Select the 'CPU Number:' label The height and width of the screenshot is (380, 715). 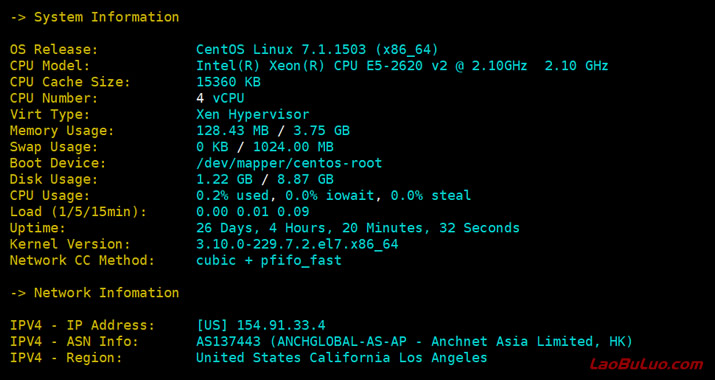54,98
